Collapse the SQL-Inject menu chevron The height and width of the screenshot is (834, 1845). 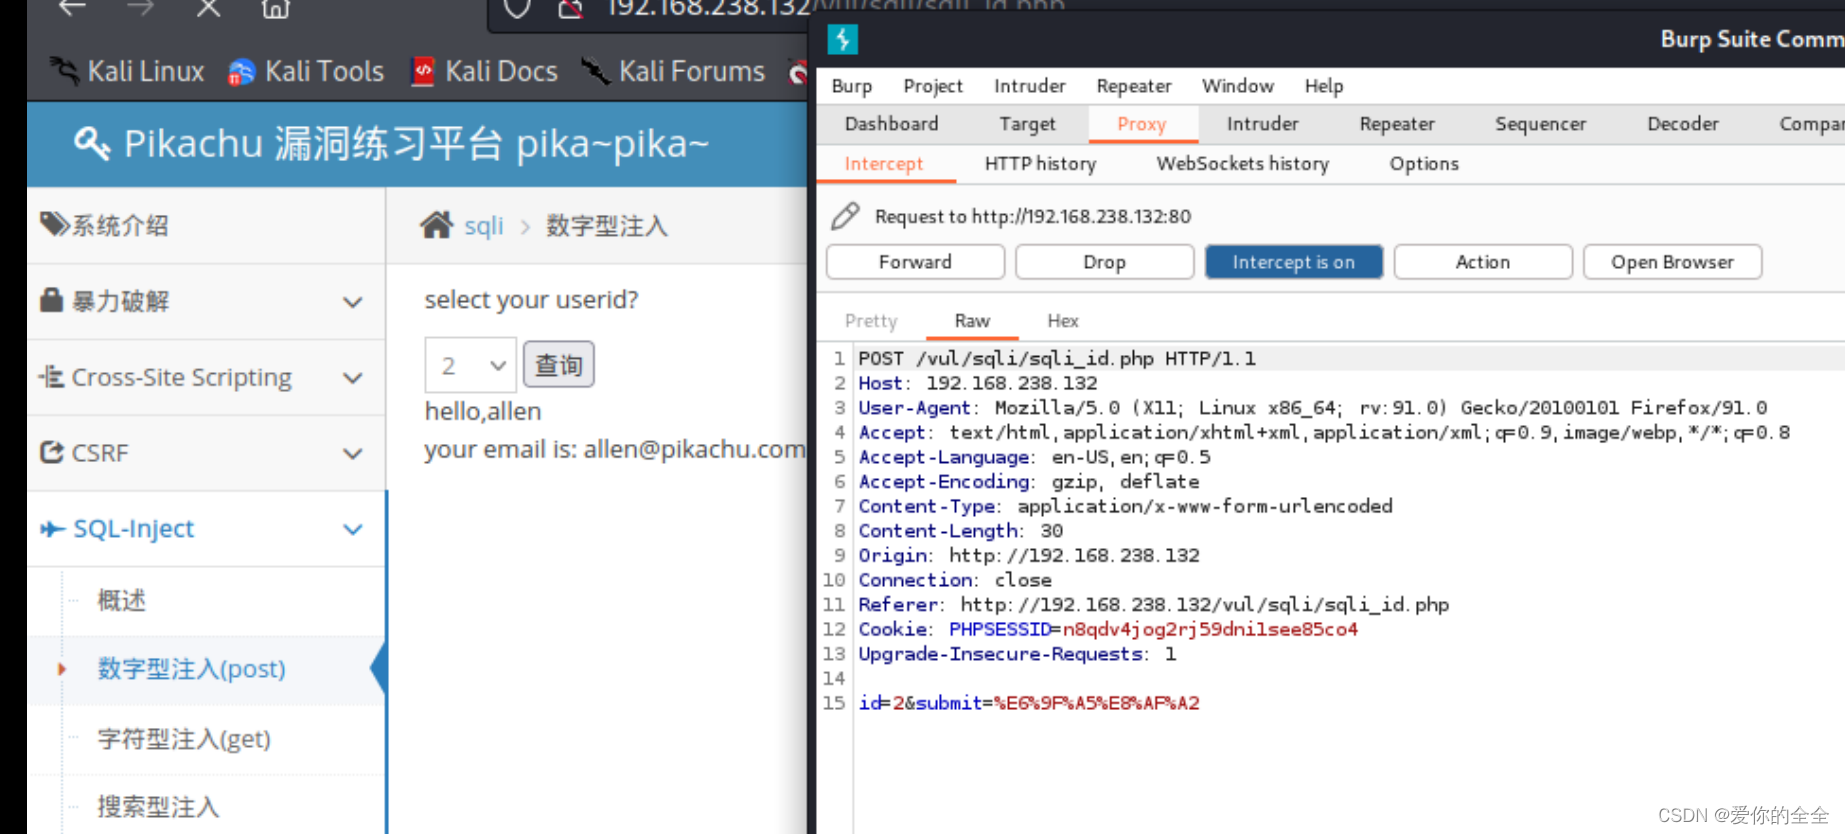click(x=352, y=529)
